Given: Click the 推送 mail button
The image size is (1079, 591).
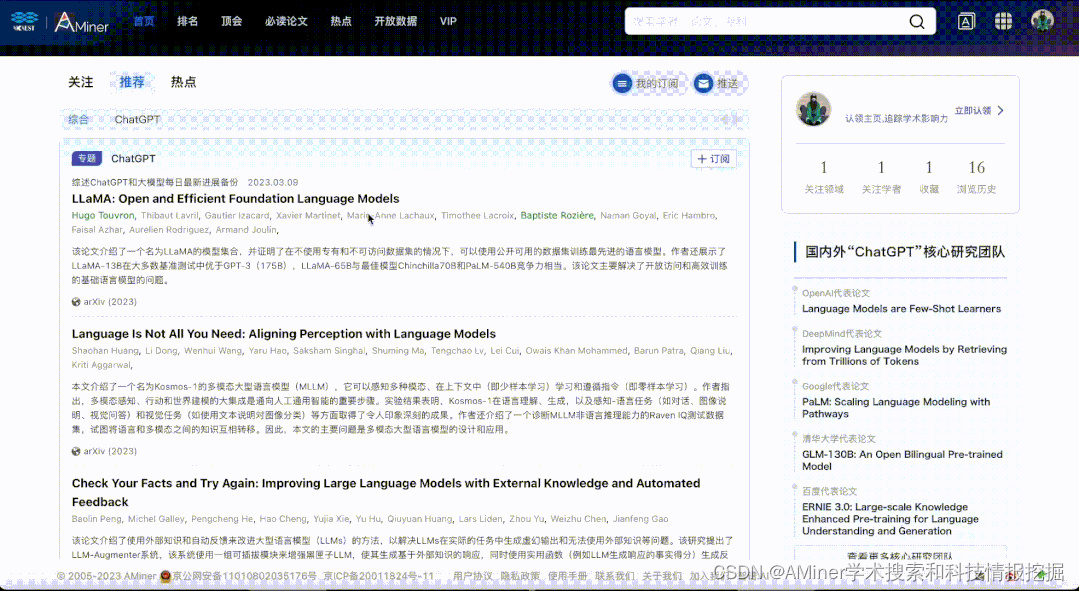Looking at the screenshot, I should [717, 83].
